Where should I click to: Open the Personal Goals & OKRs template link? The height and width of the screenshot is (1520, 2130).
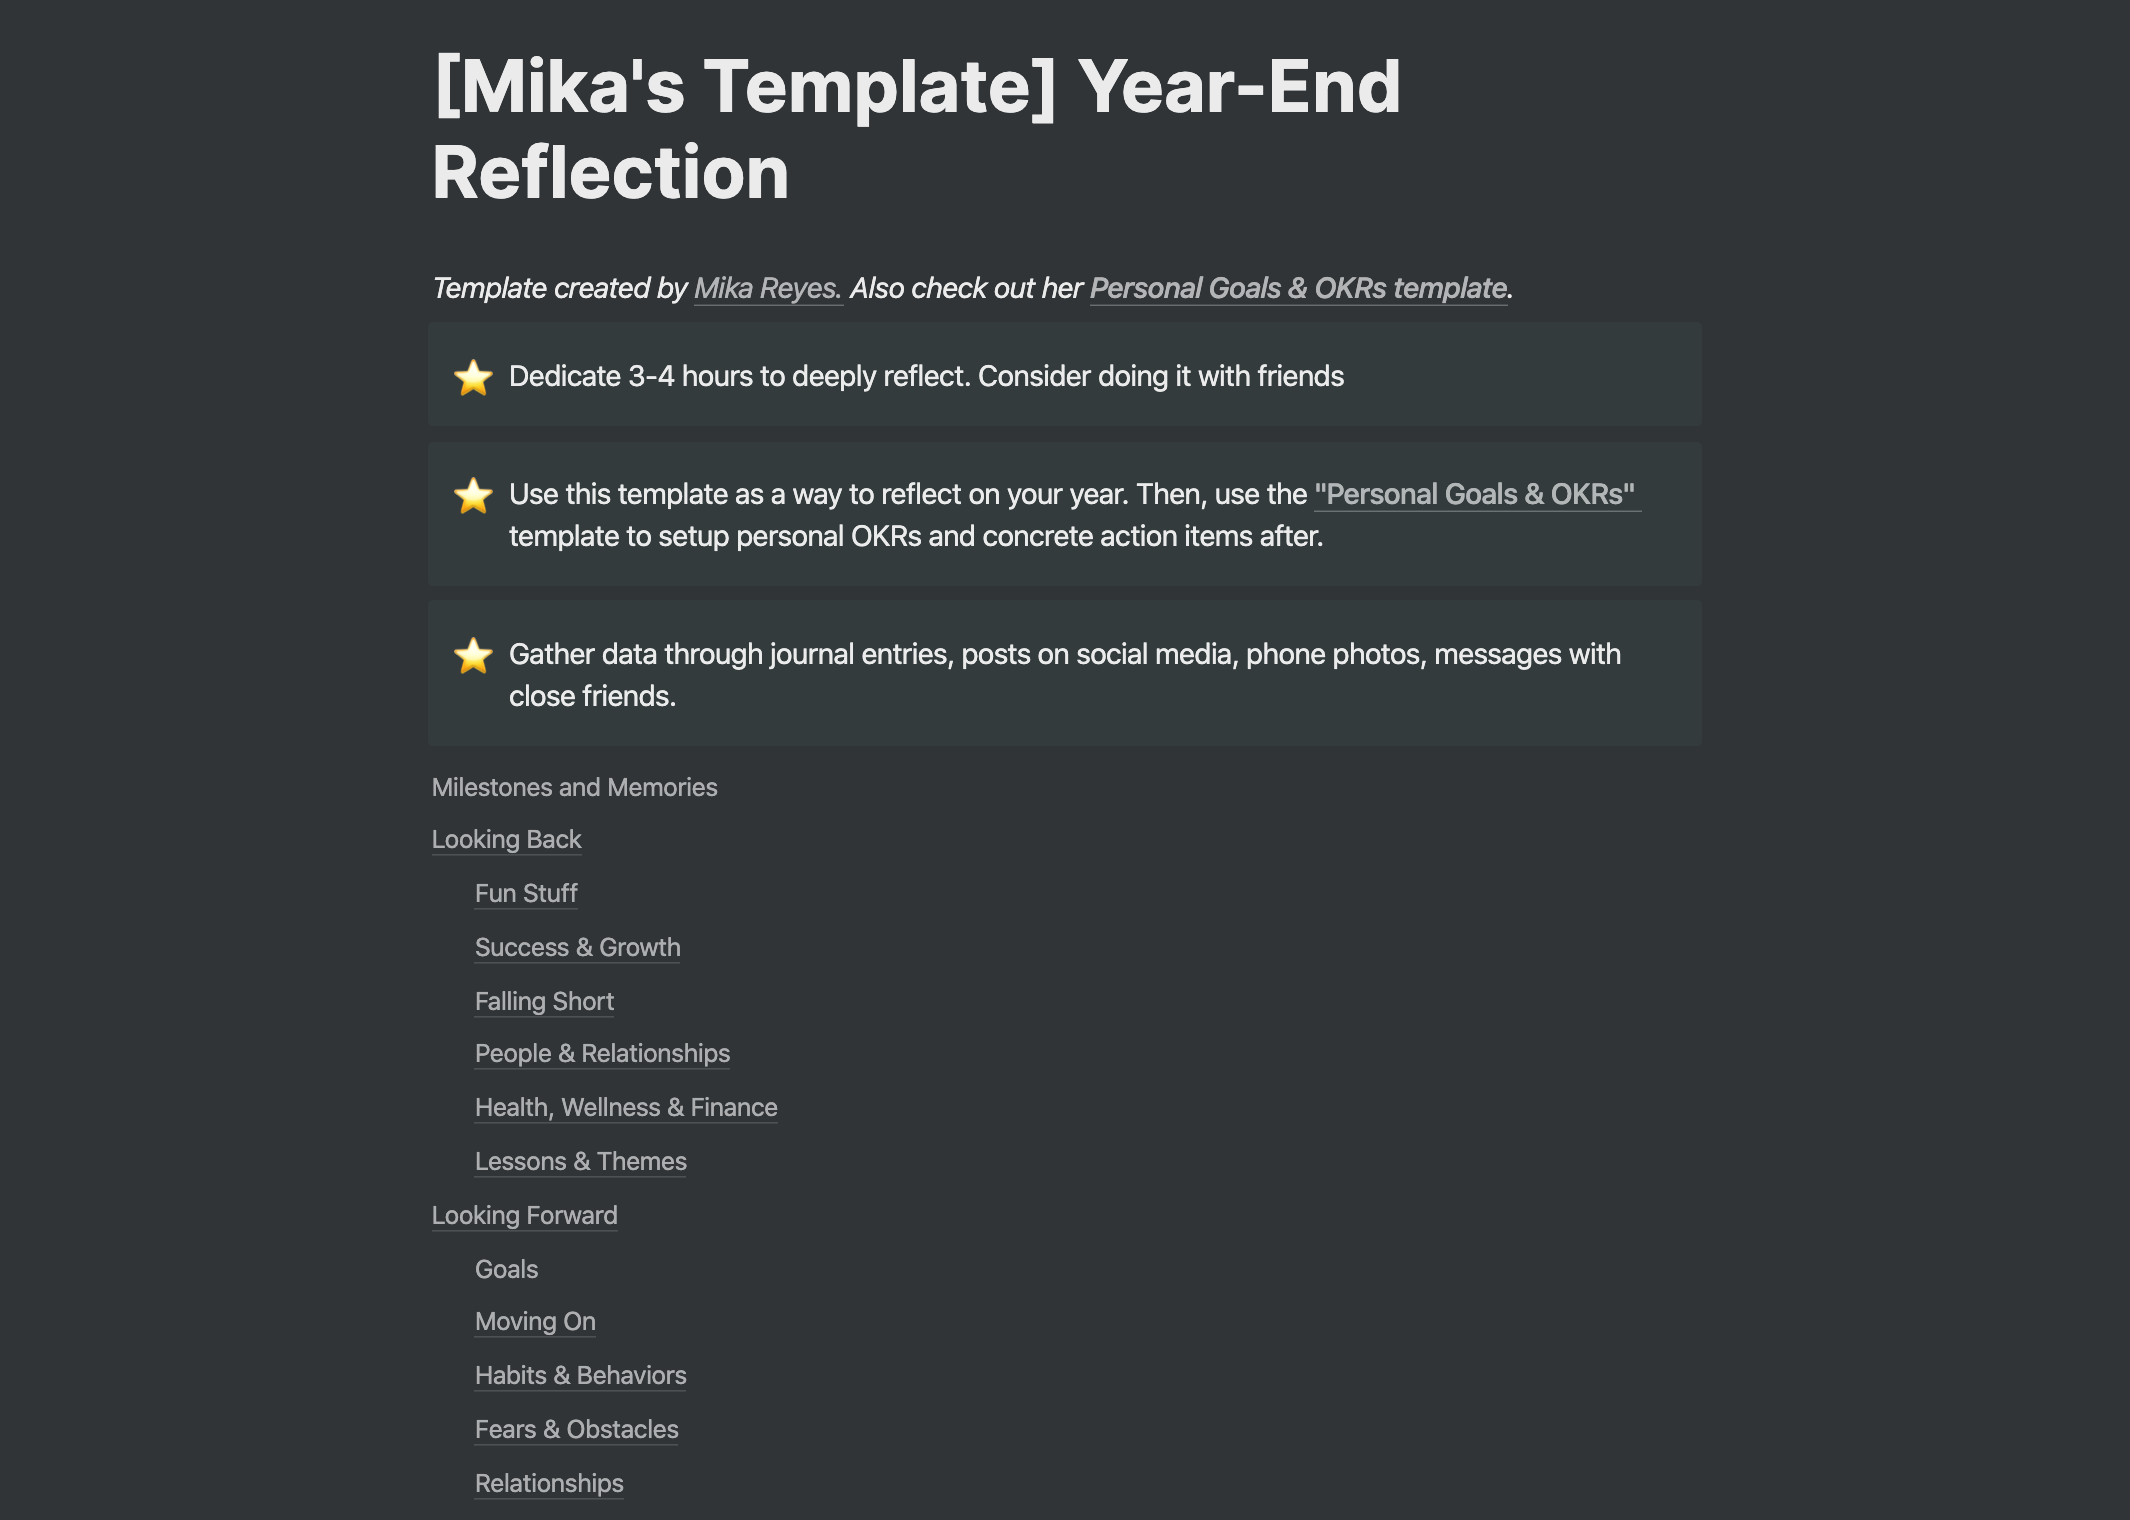(x=1297, y=288)
